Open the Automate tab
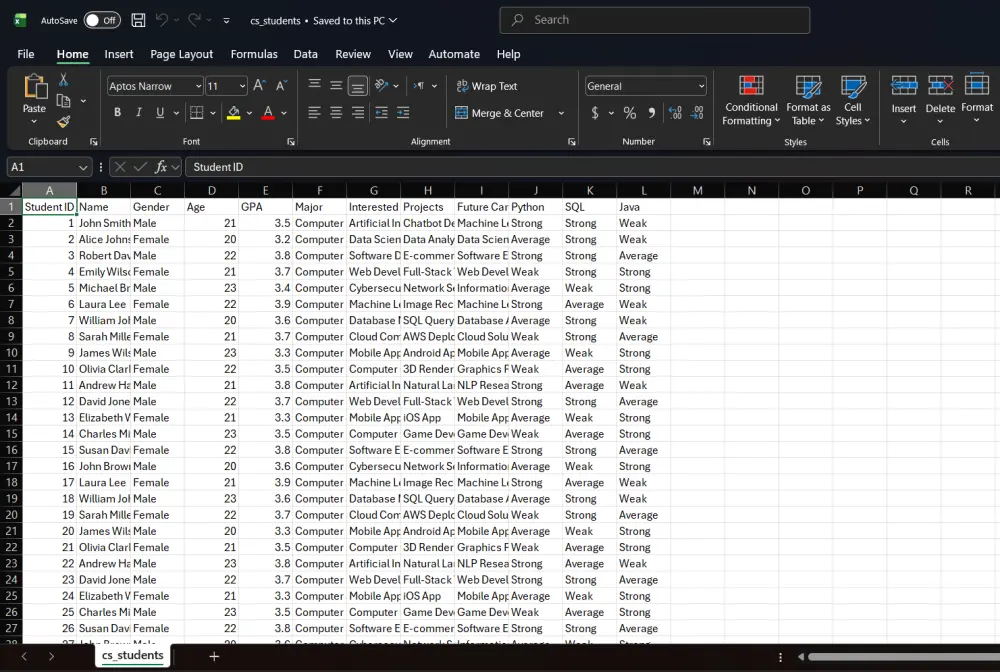Screen dimensions: 1000x672 click(x=454, y=54)
